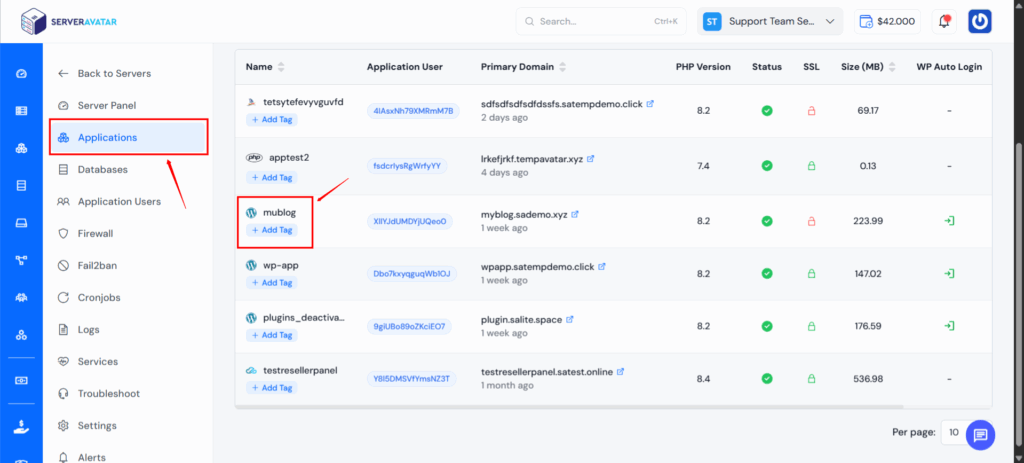1024x463 pixels.
Task: Click the blue power button icon
Action: [979, 21]
